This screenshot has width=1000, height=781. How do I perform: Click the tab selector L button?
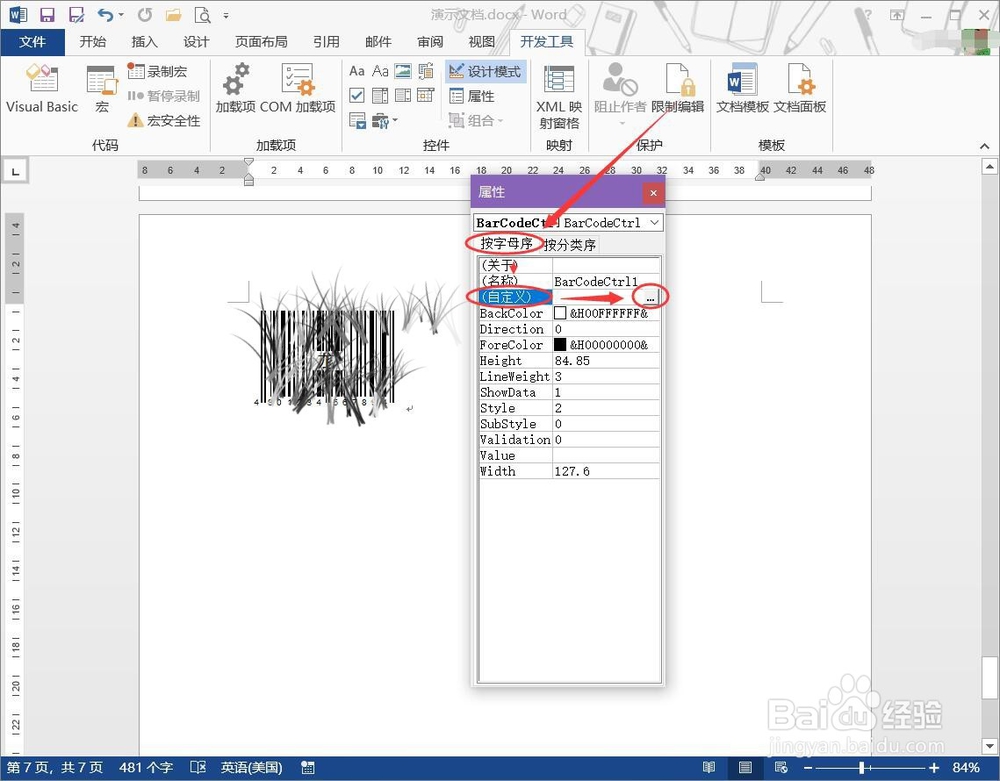(x=16, y=171)
